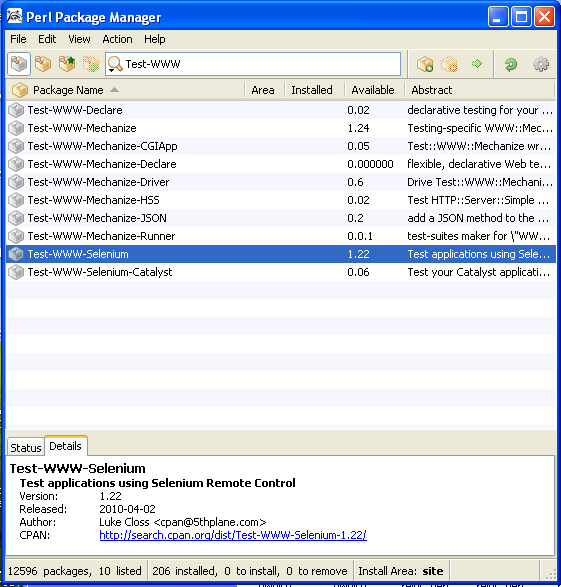Open the Action menu
561x587 pixels.
pyautogui.click(x=117, y=39)
